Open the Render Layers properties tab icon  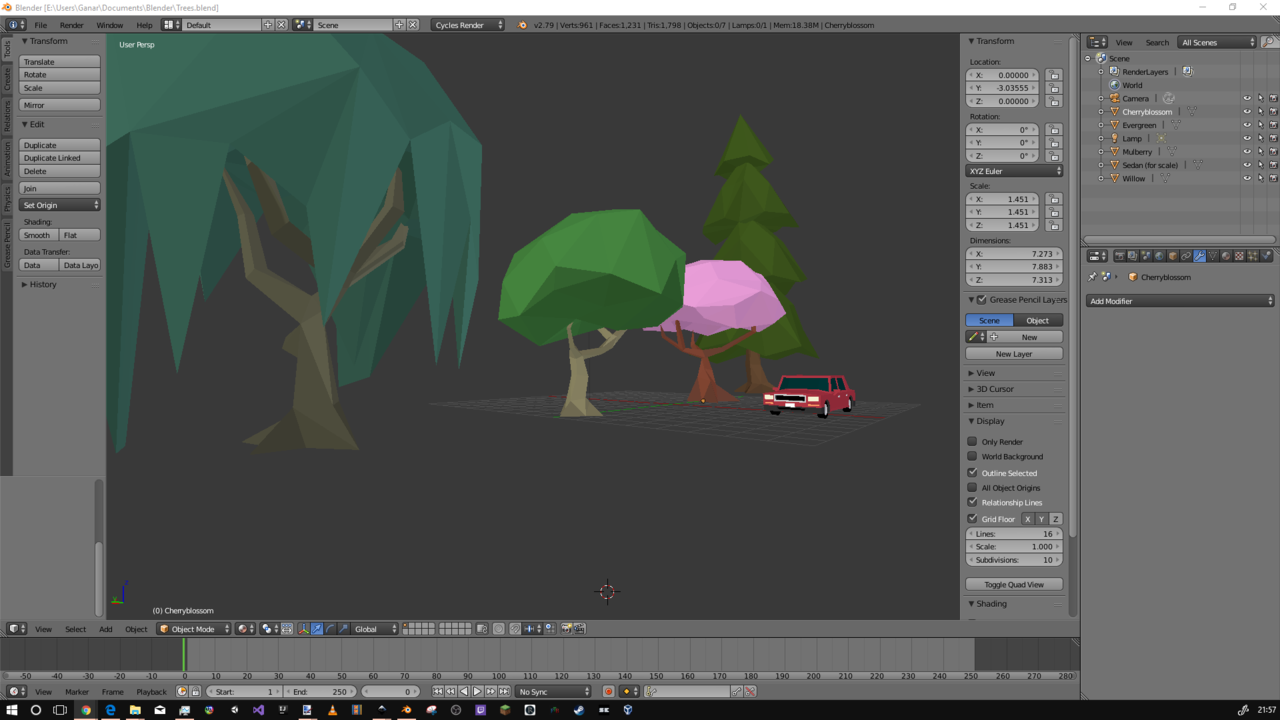(1133, 255)
